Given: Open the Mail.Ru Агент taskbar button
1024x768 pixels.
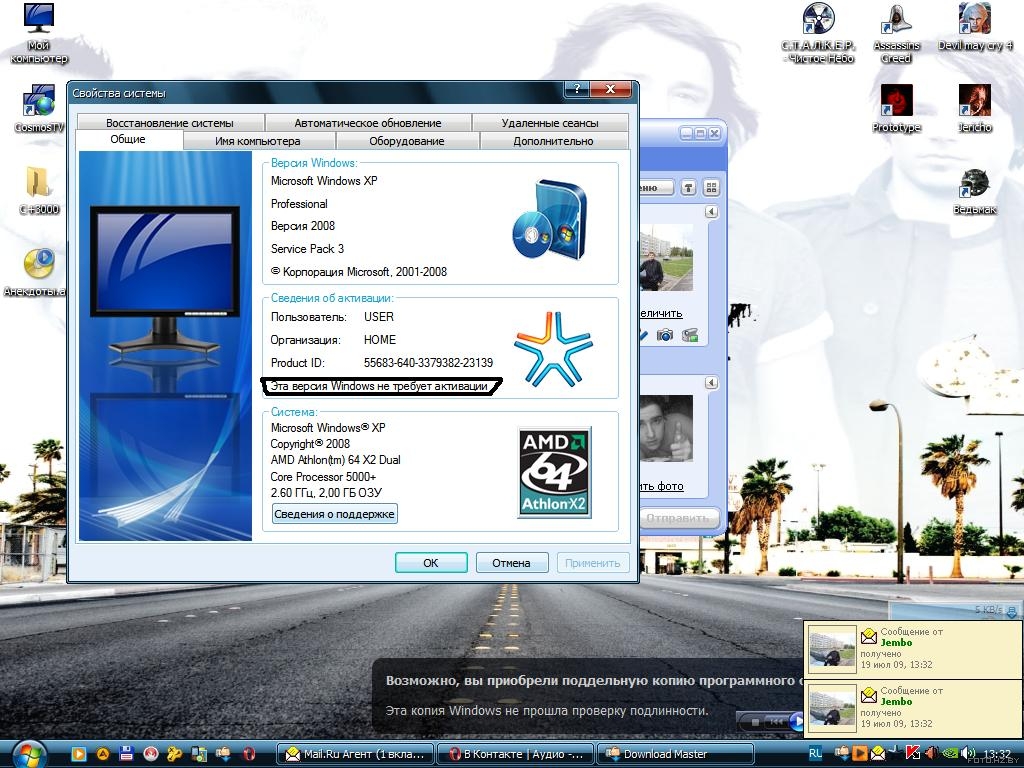Looking at the screenshot, I should [x=357, y=754].
